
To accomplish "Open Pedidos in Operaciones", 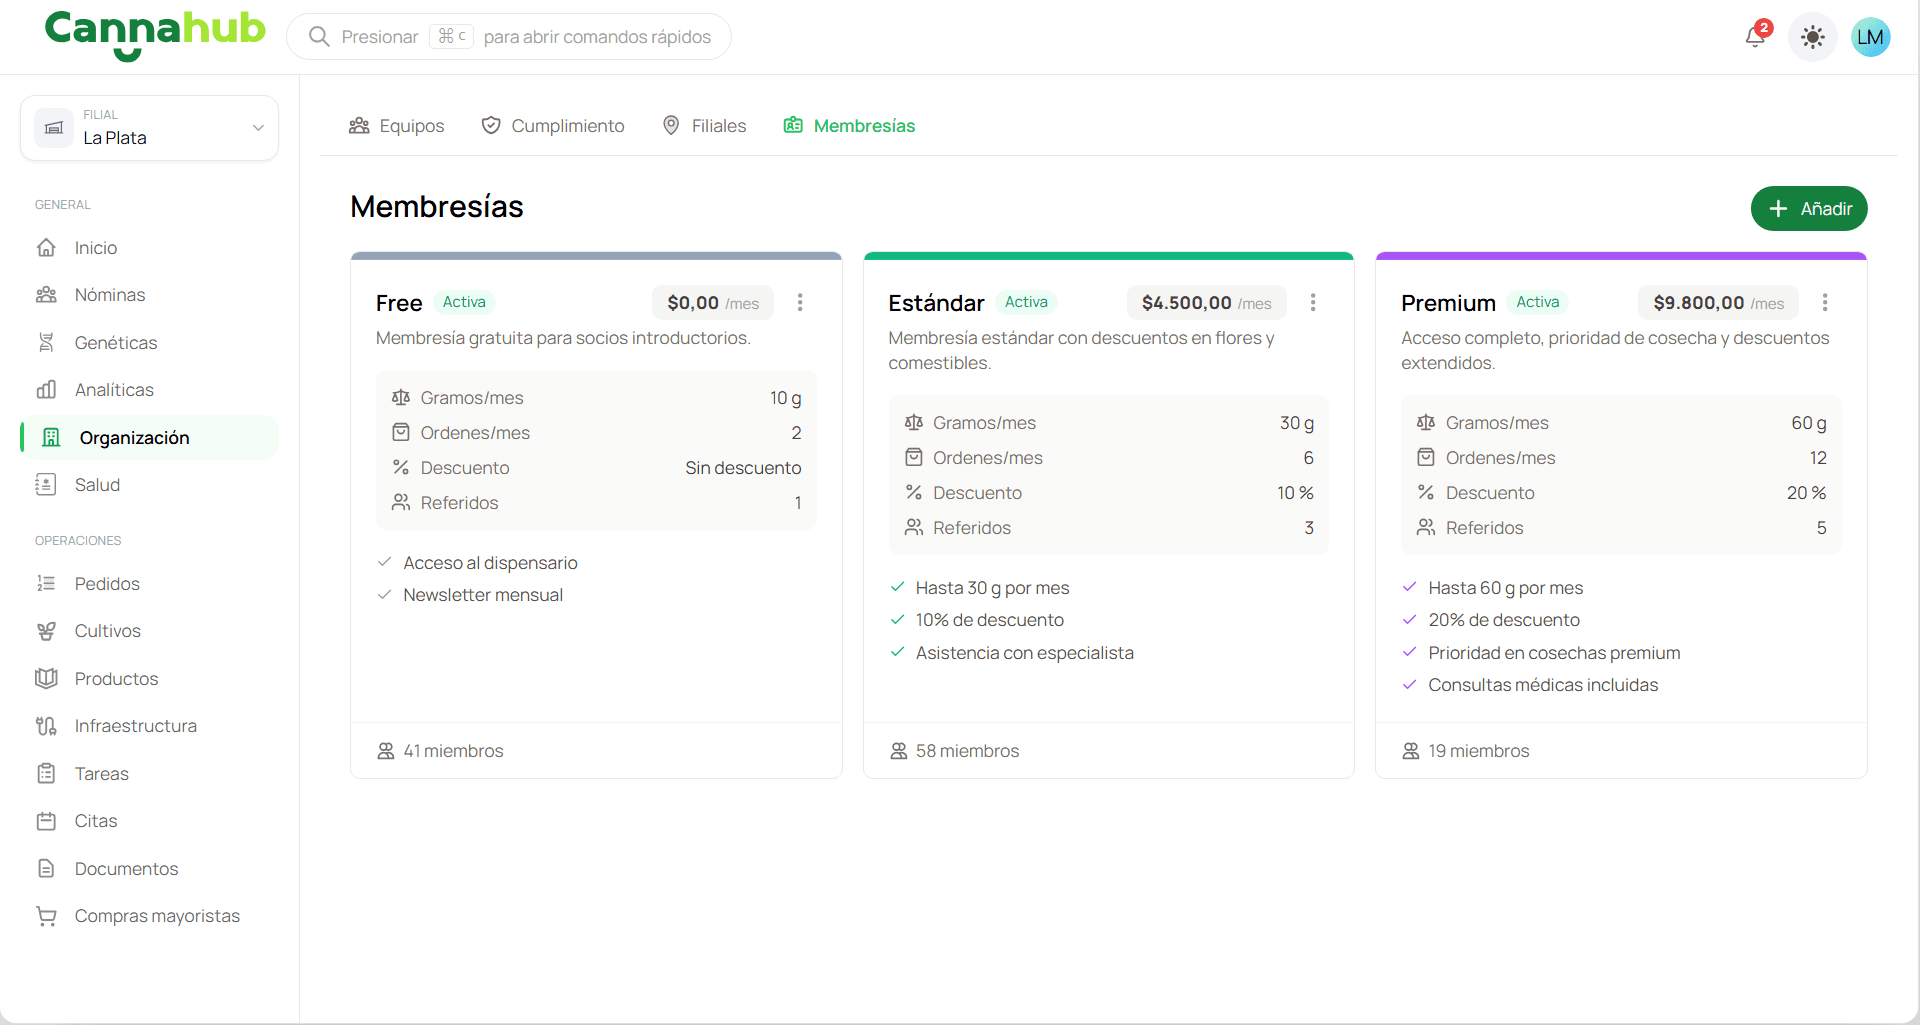I will (x=149, y=584).
